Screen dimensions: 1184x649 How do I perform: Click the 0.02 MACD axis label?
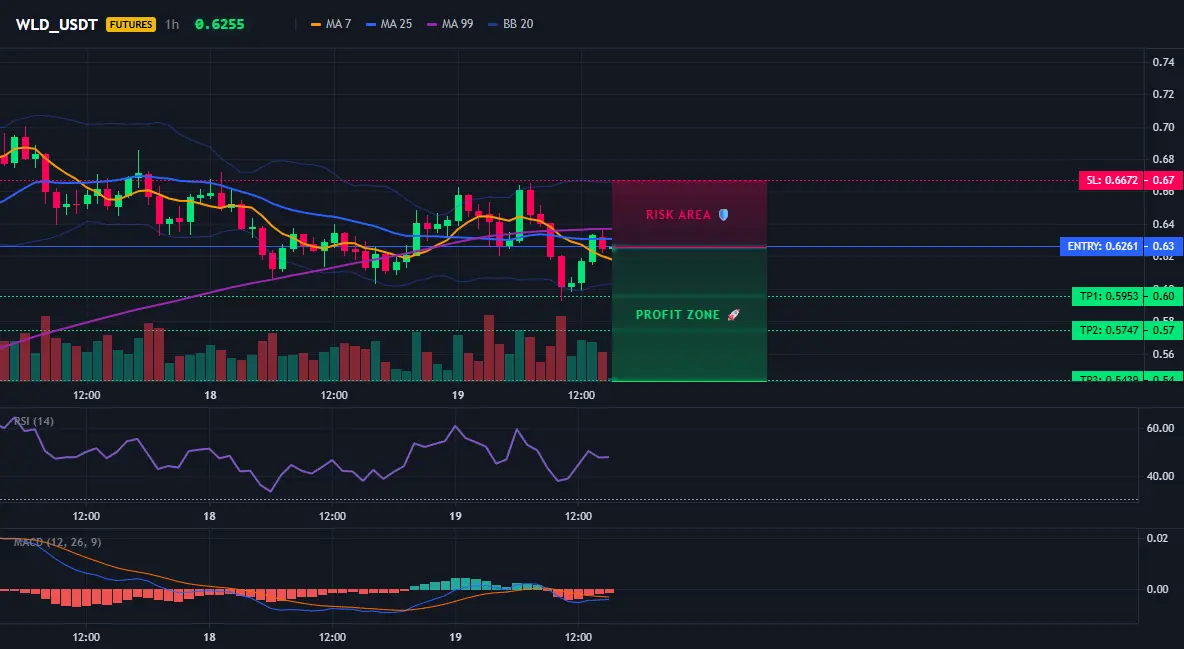pos(1158,538)
